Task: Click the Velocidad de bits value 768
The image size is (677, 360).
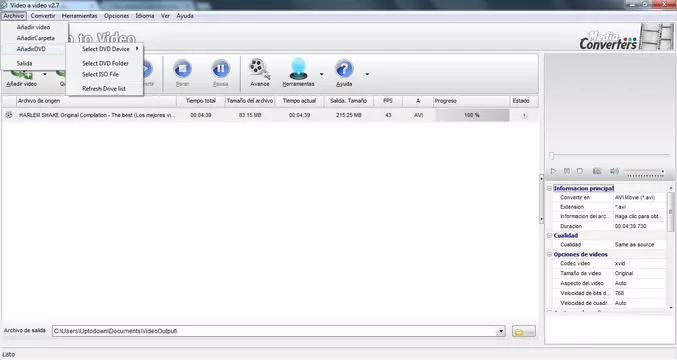Action: click(x=619, y=293)
